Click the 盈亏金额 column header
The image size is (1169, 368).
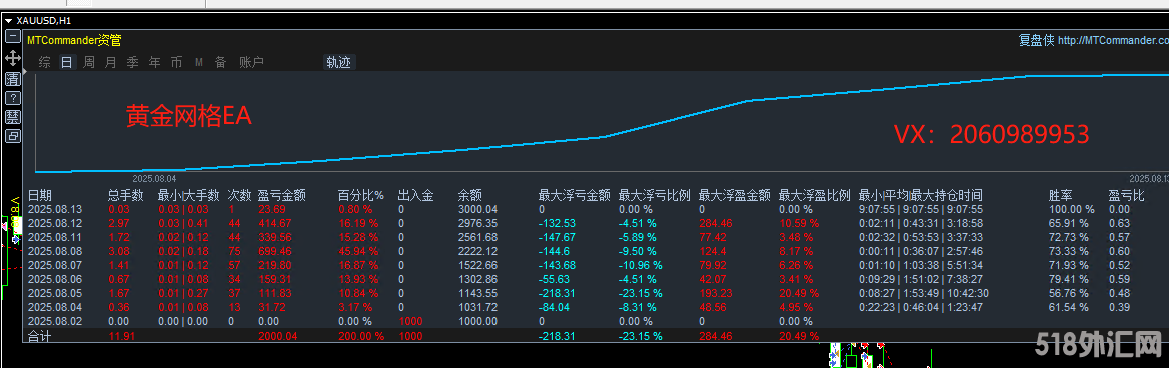pyautogui.click(x=281, y=196)
